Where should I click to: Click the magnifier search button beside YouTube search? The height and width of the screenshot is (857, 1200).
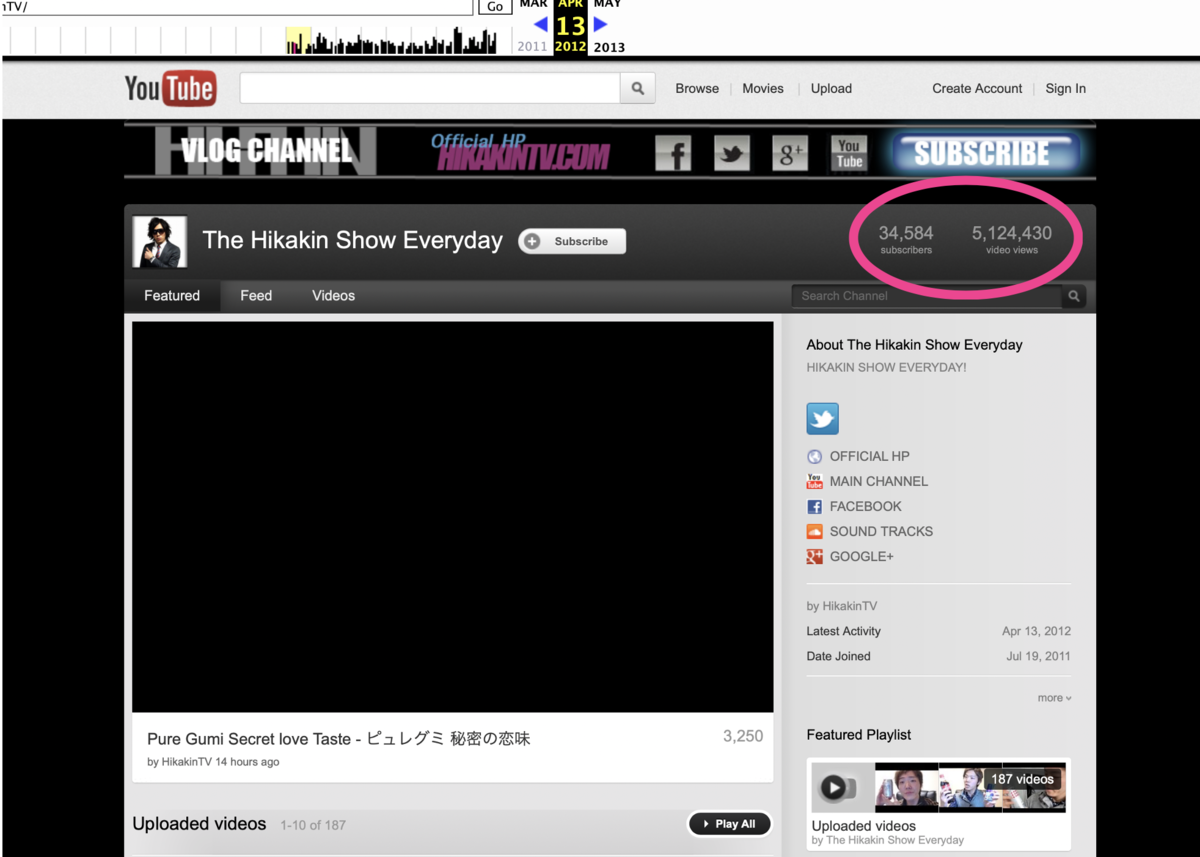[638, 88]
